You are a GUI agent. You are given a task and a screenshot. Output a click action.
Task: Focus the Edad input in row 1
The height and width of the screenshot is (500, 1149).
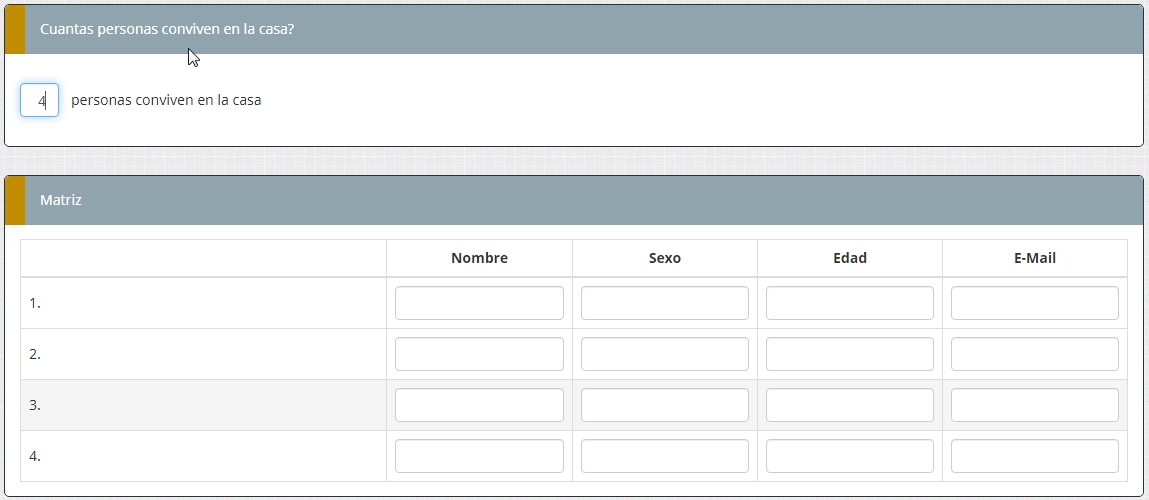coord(849,303)
